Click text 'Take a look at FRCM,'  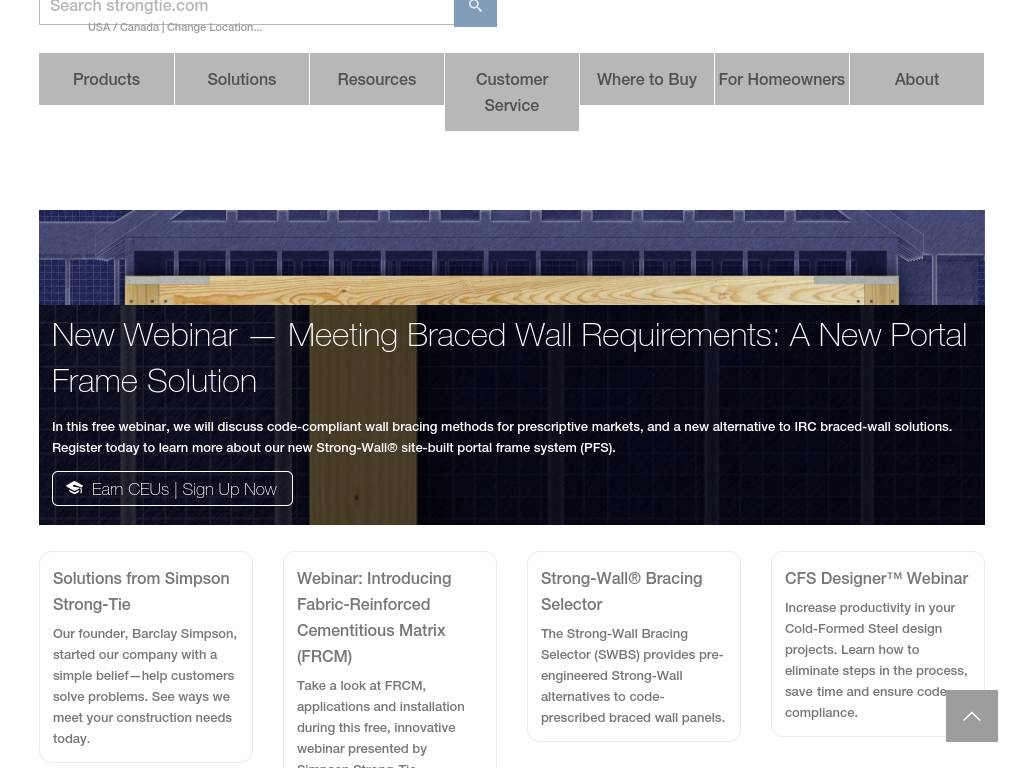pos(361,686)
